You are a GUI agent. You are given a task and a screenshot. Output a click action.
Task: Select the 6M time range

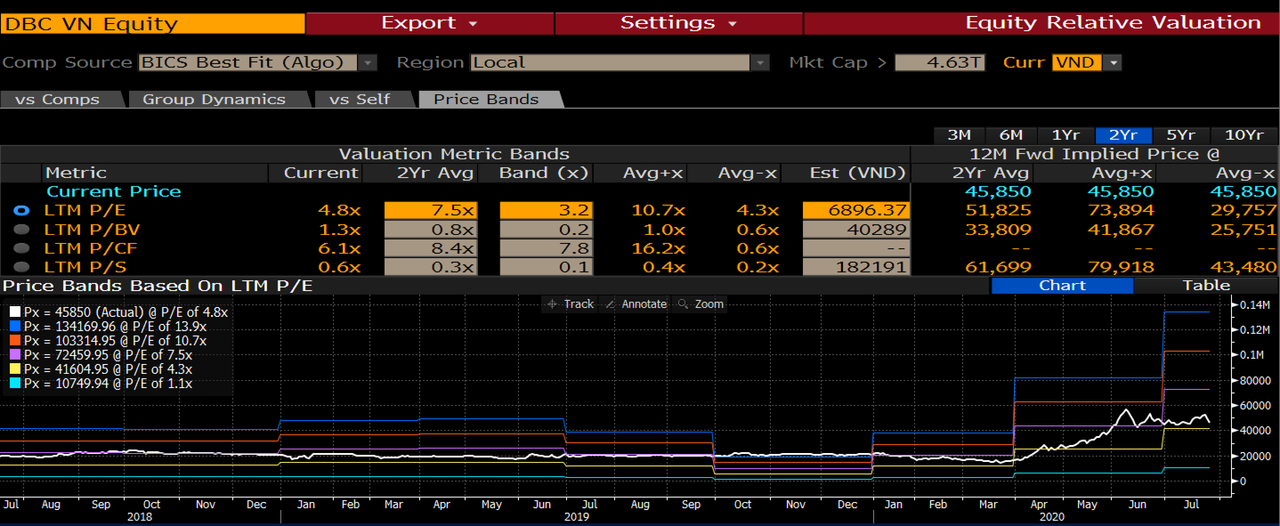pos(1011,135)
